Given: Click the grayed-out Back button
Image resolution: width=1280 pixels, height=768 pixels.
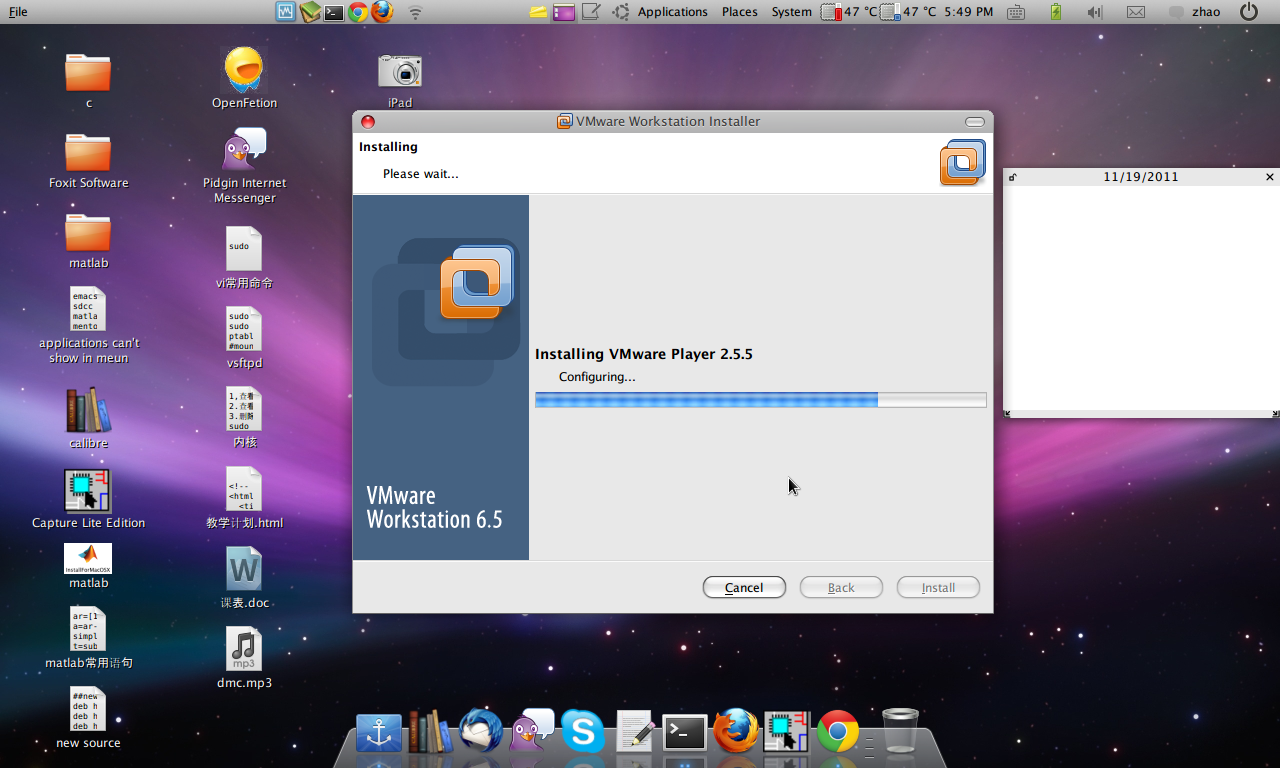Looking at the screenshot, I should coord(841,587).
